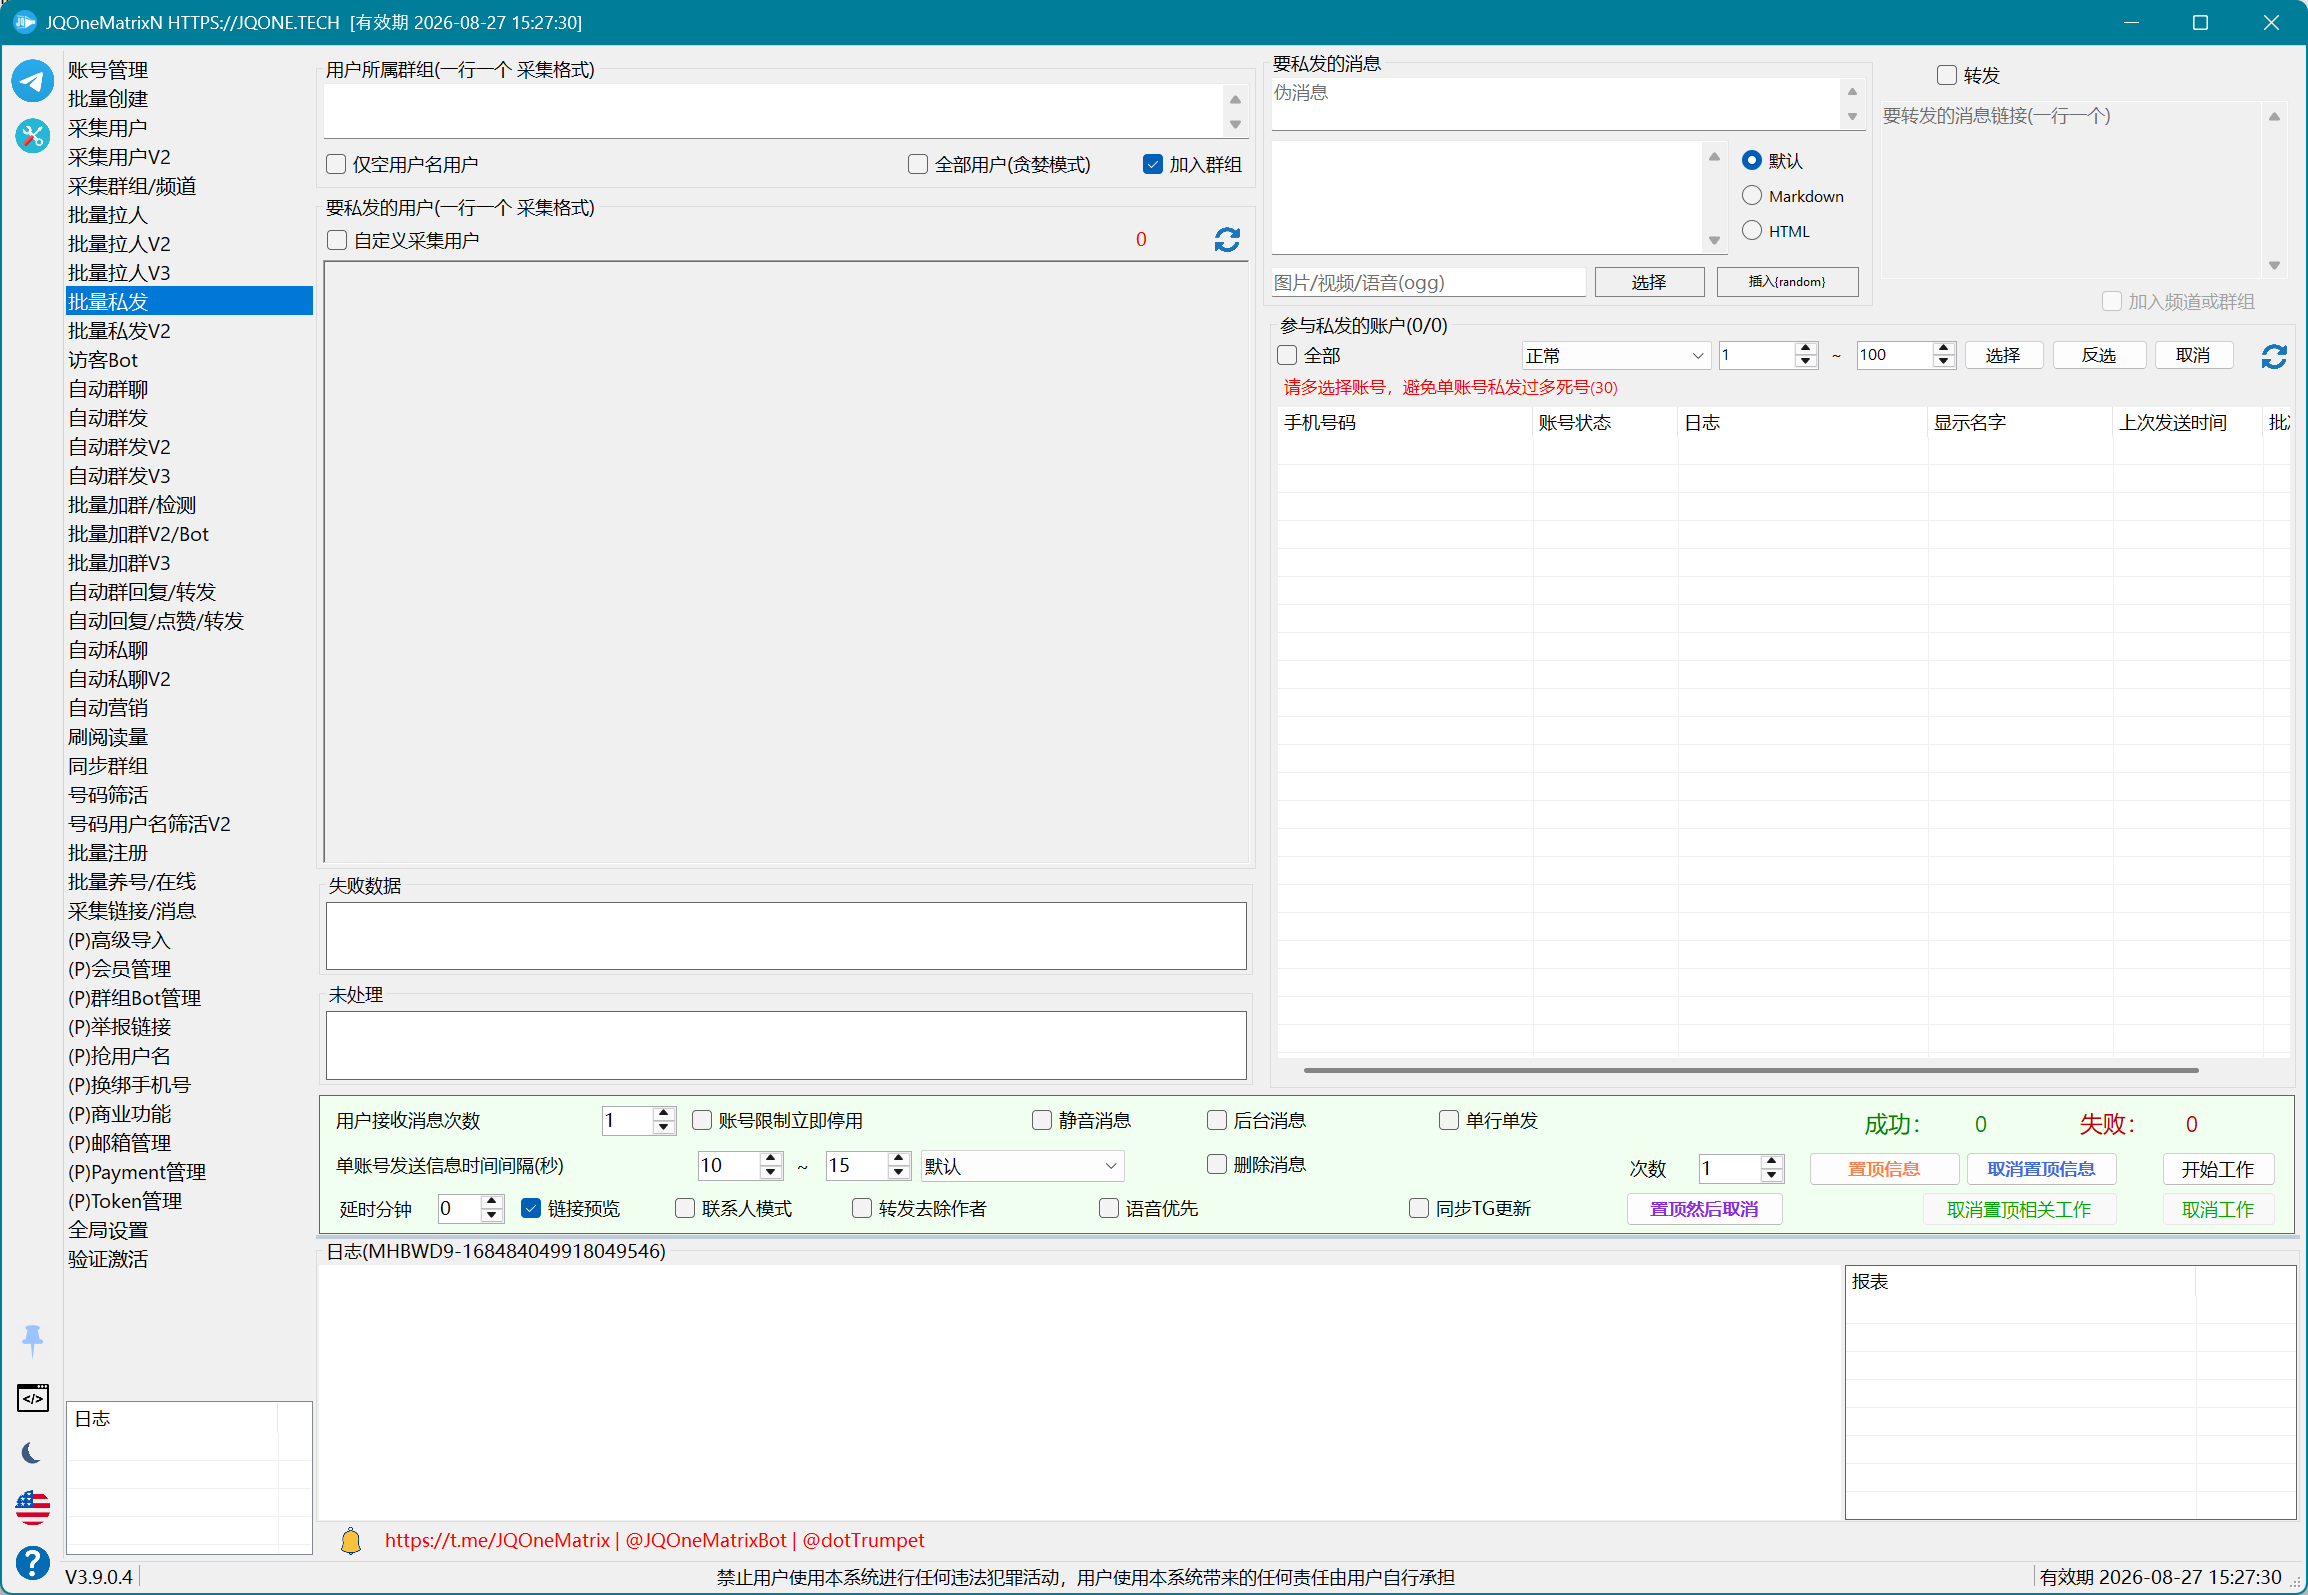
Task: Refresh the participating accounts list
Action: point(2274,356)
